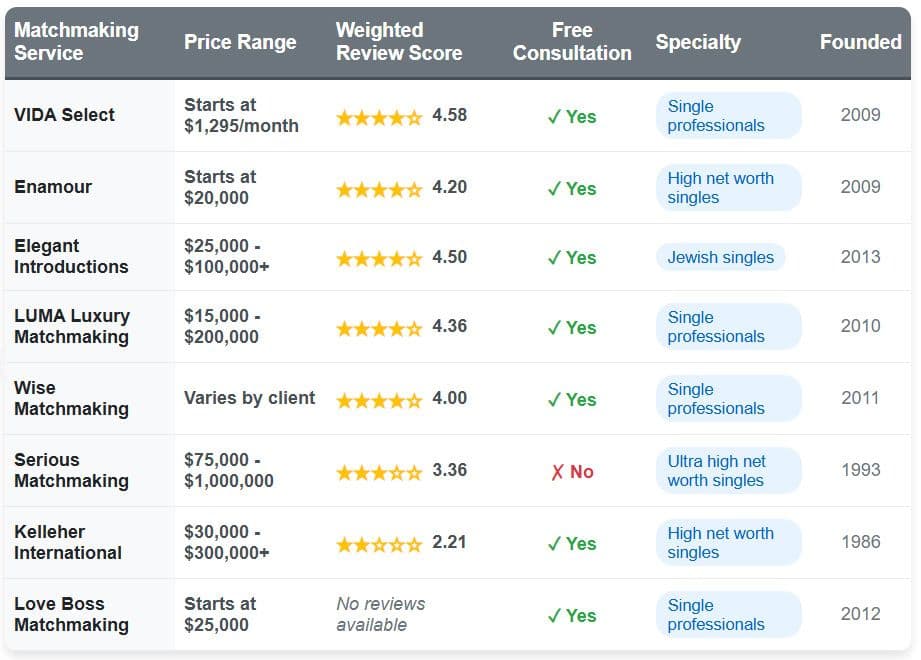
Task: Click the star rating for VIDA Select
Action: [379, 117]
